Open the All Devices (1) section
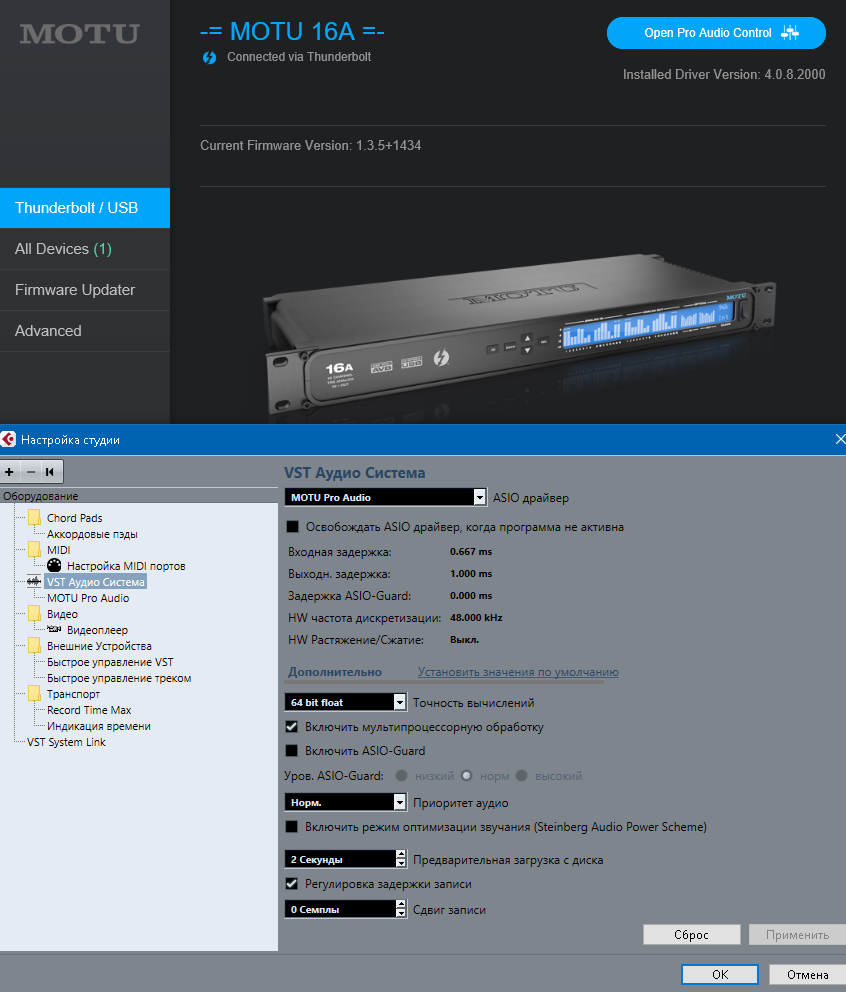The width and height of the screenshot is (846, 992). point(85,249)
